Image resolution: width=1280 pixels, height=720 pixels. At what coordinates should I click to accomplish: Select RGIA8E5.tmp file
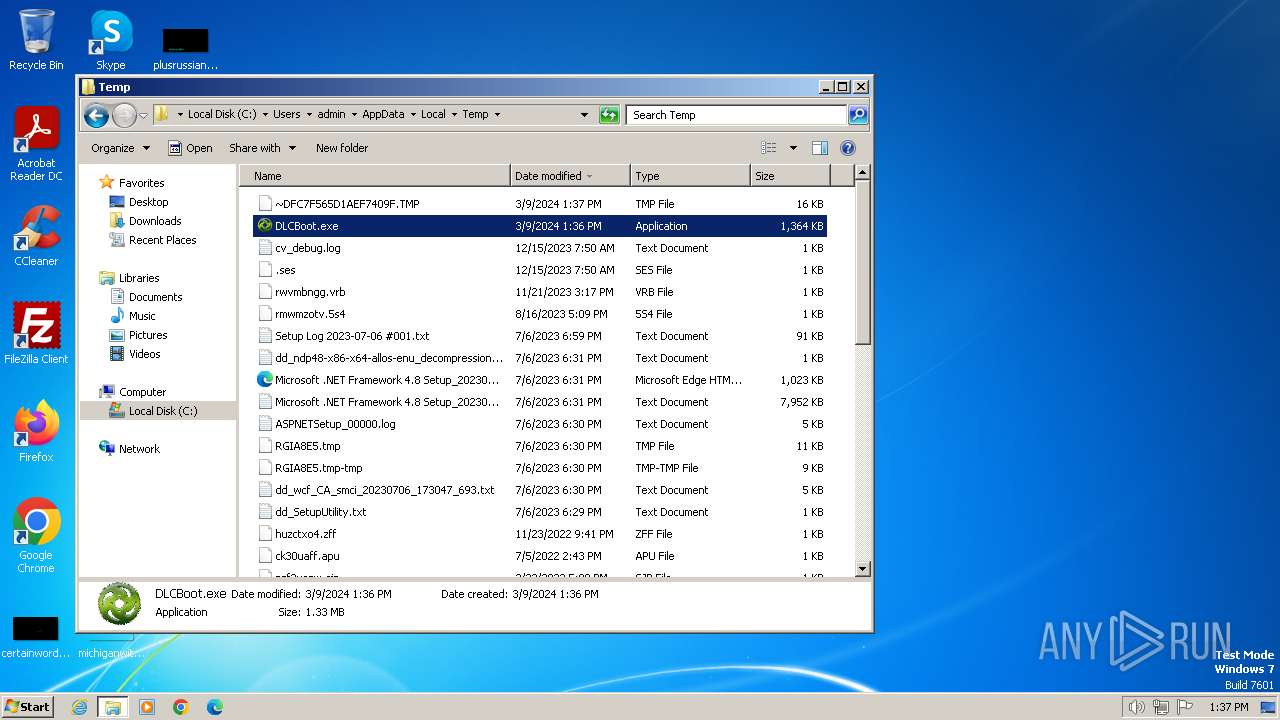tap(540, 446)
